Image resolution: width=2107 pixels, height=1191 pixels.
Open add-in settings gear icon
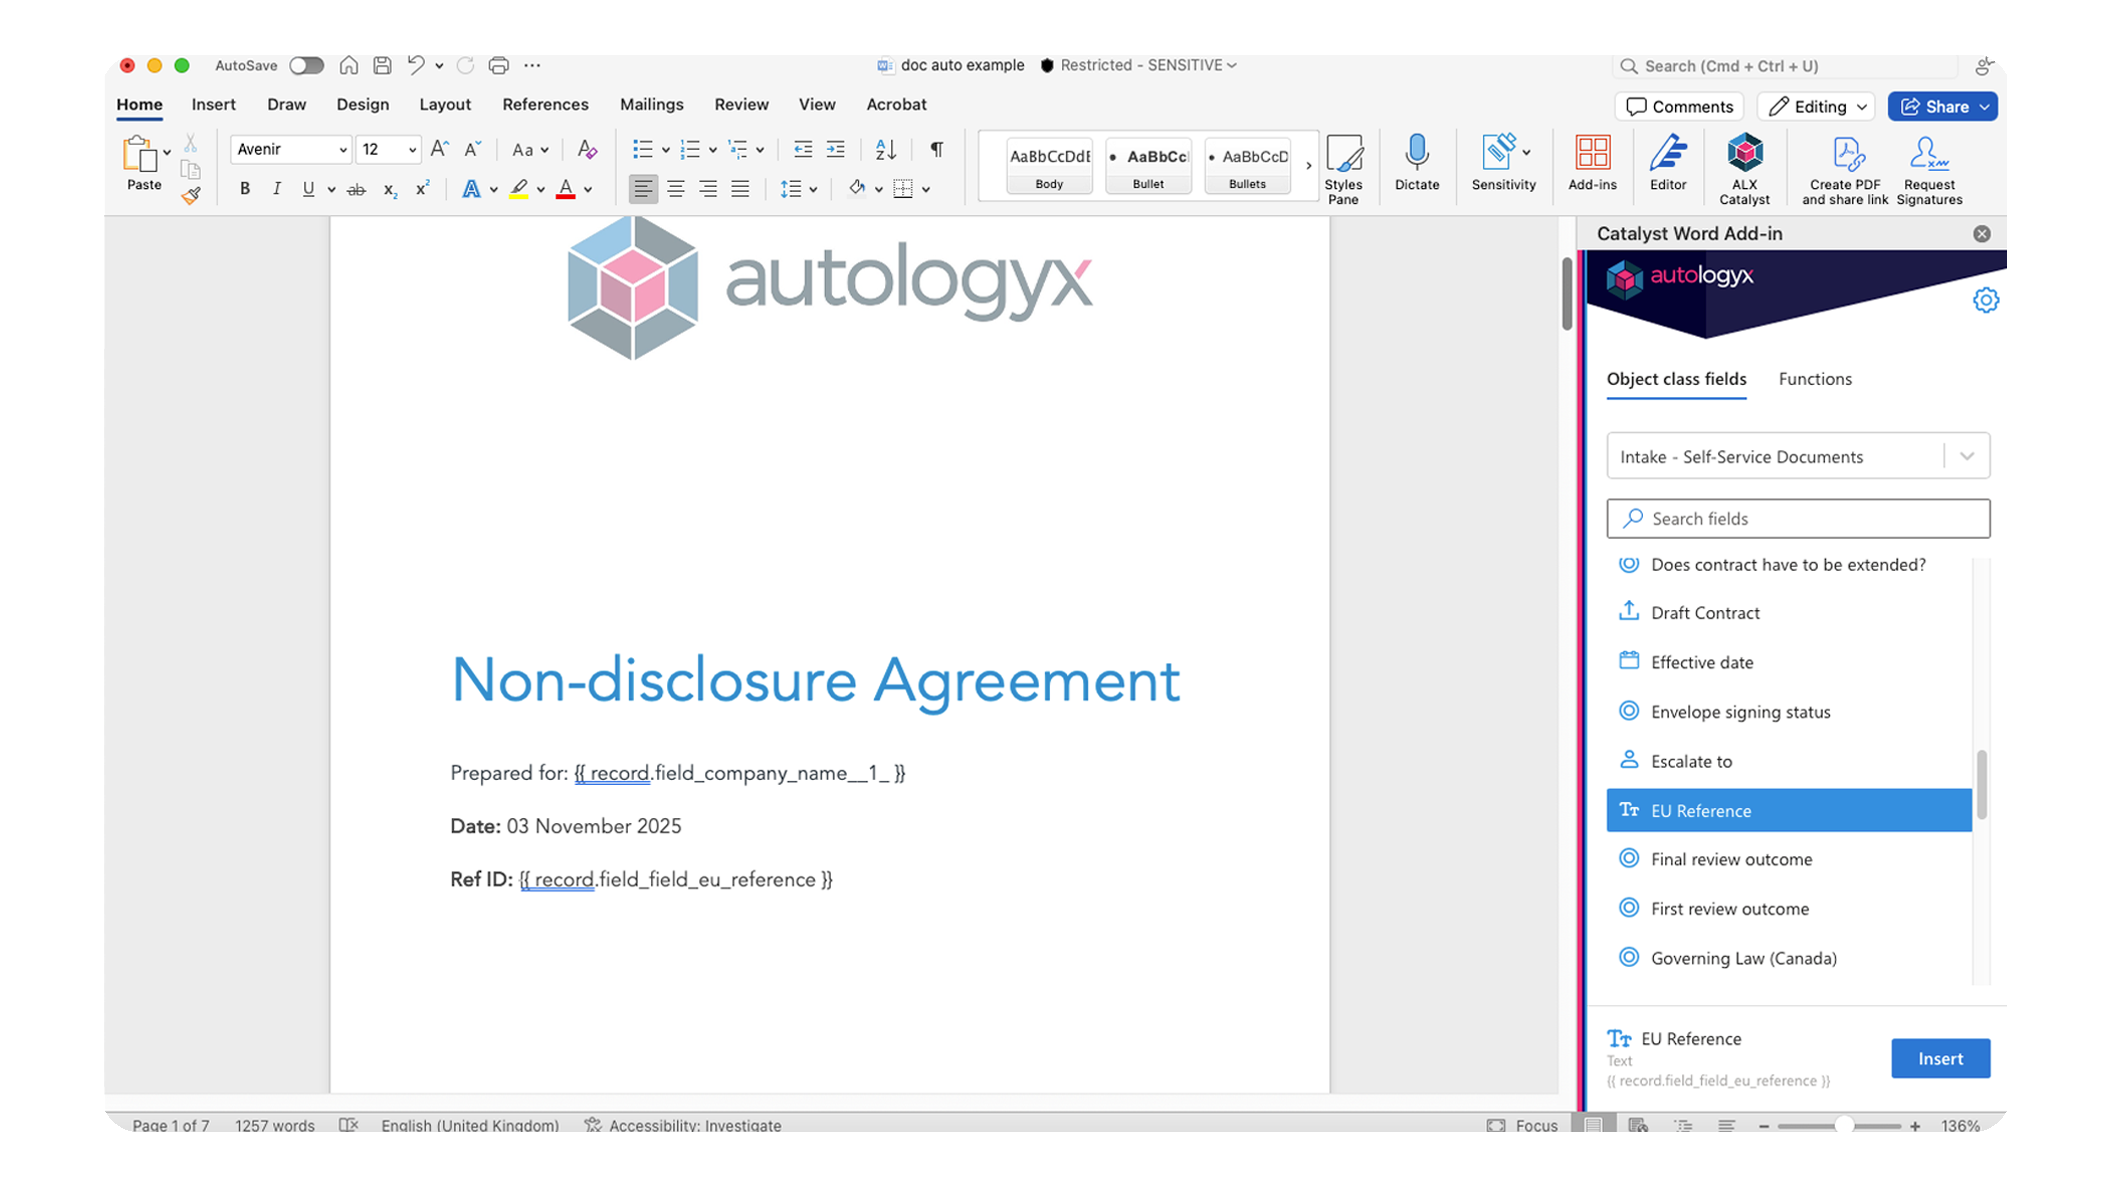1985,300
